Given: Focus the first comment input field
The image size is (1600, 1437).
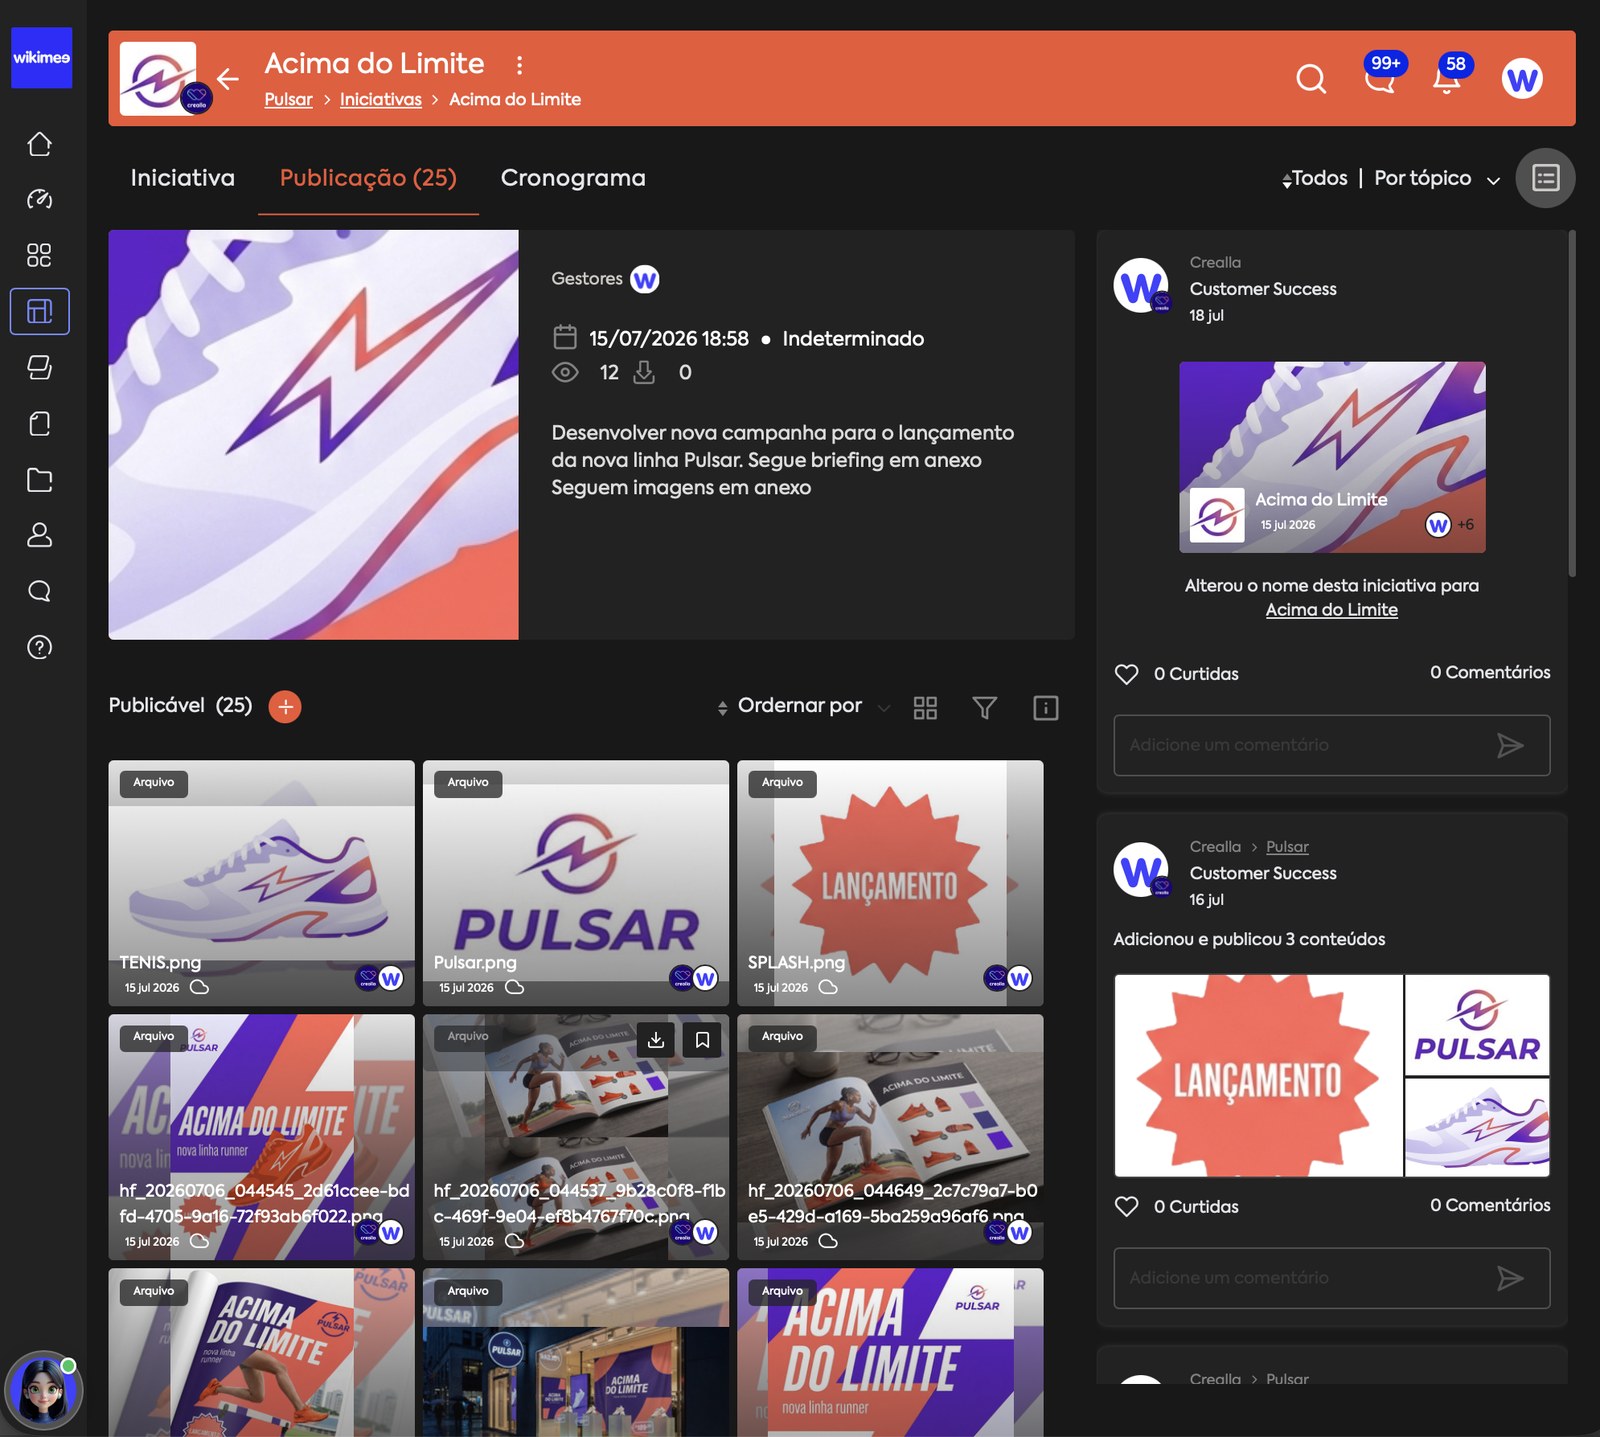Looking at the screenshot, I should pos(1331,745).
